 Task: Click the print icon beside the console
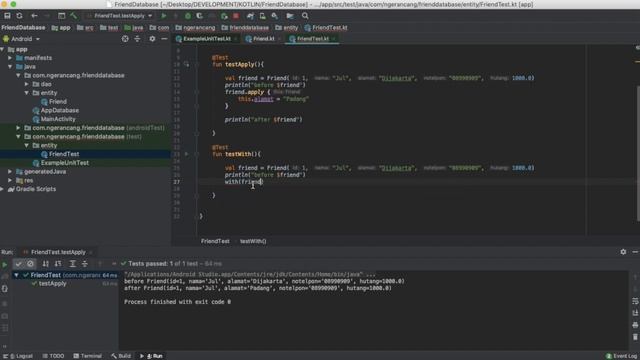635,325
